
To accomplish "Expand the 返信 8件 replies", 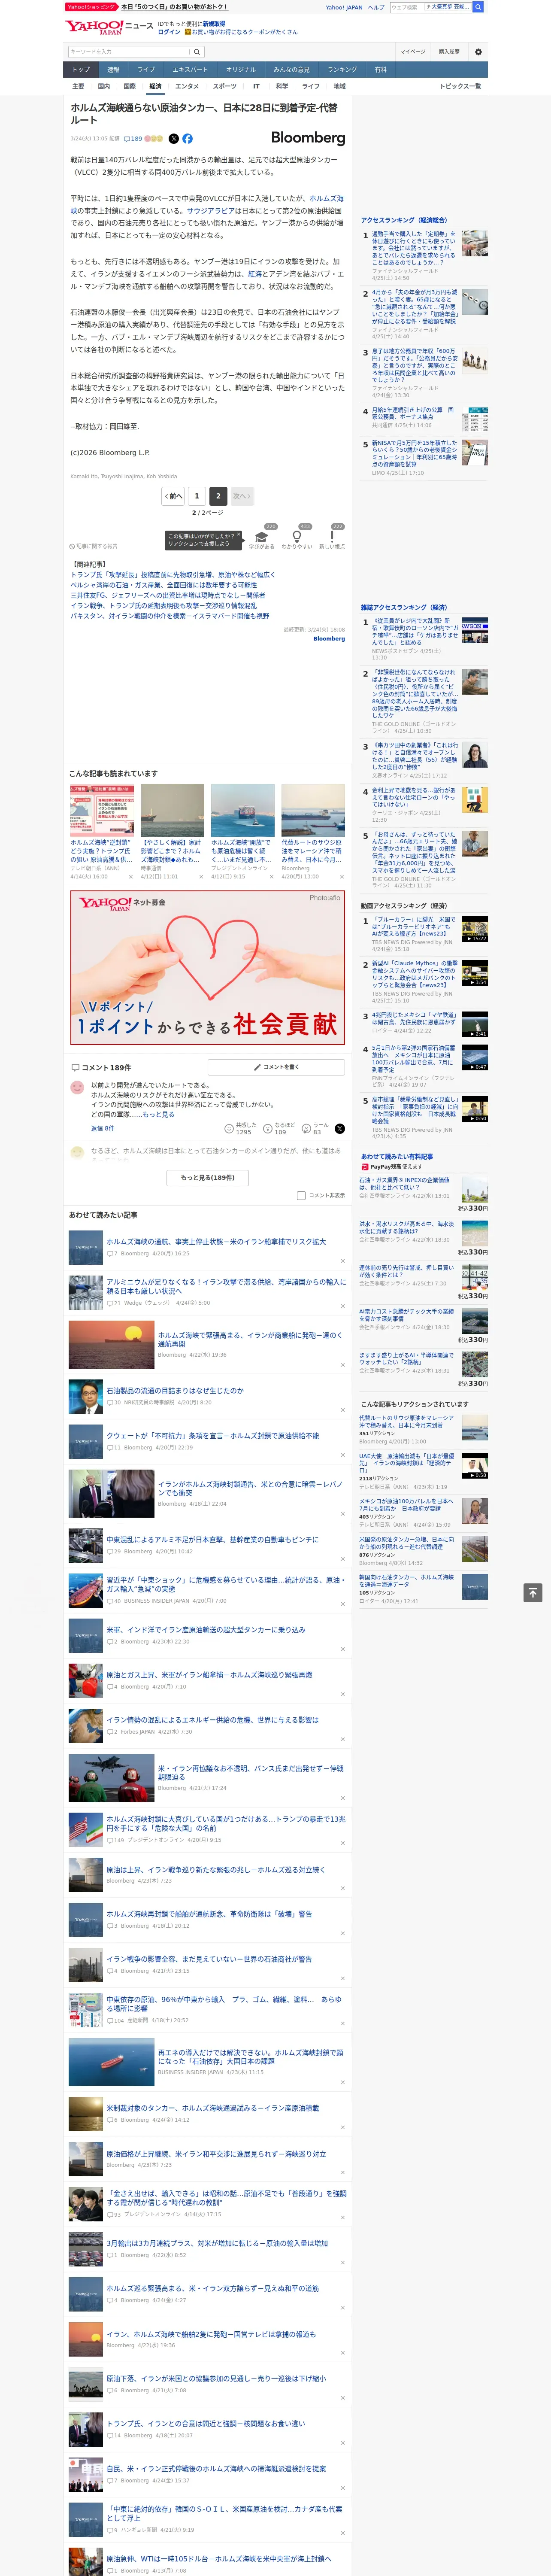I will 103,1128.
